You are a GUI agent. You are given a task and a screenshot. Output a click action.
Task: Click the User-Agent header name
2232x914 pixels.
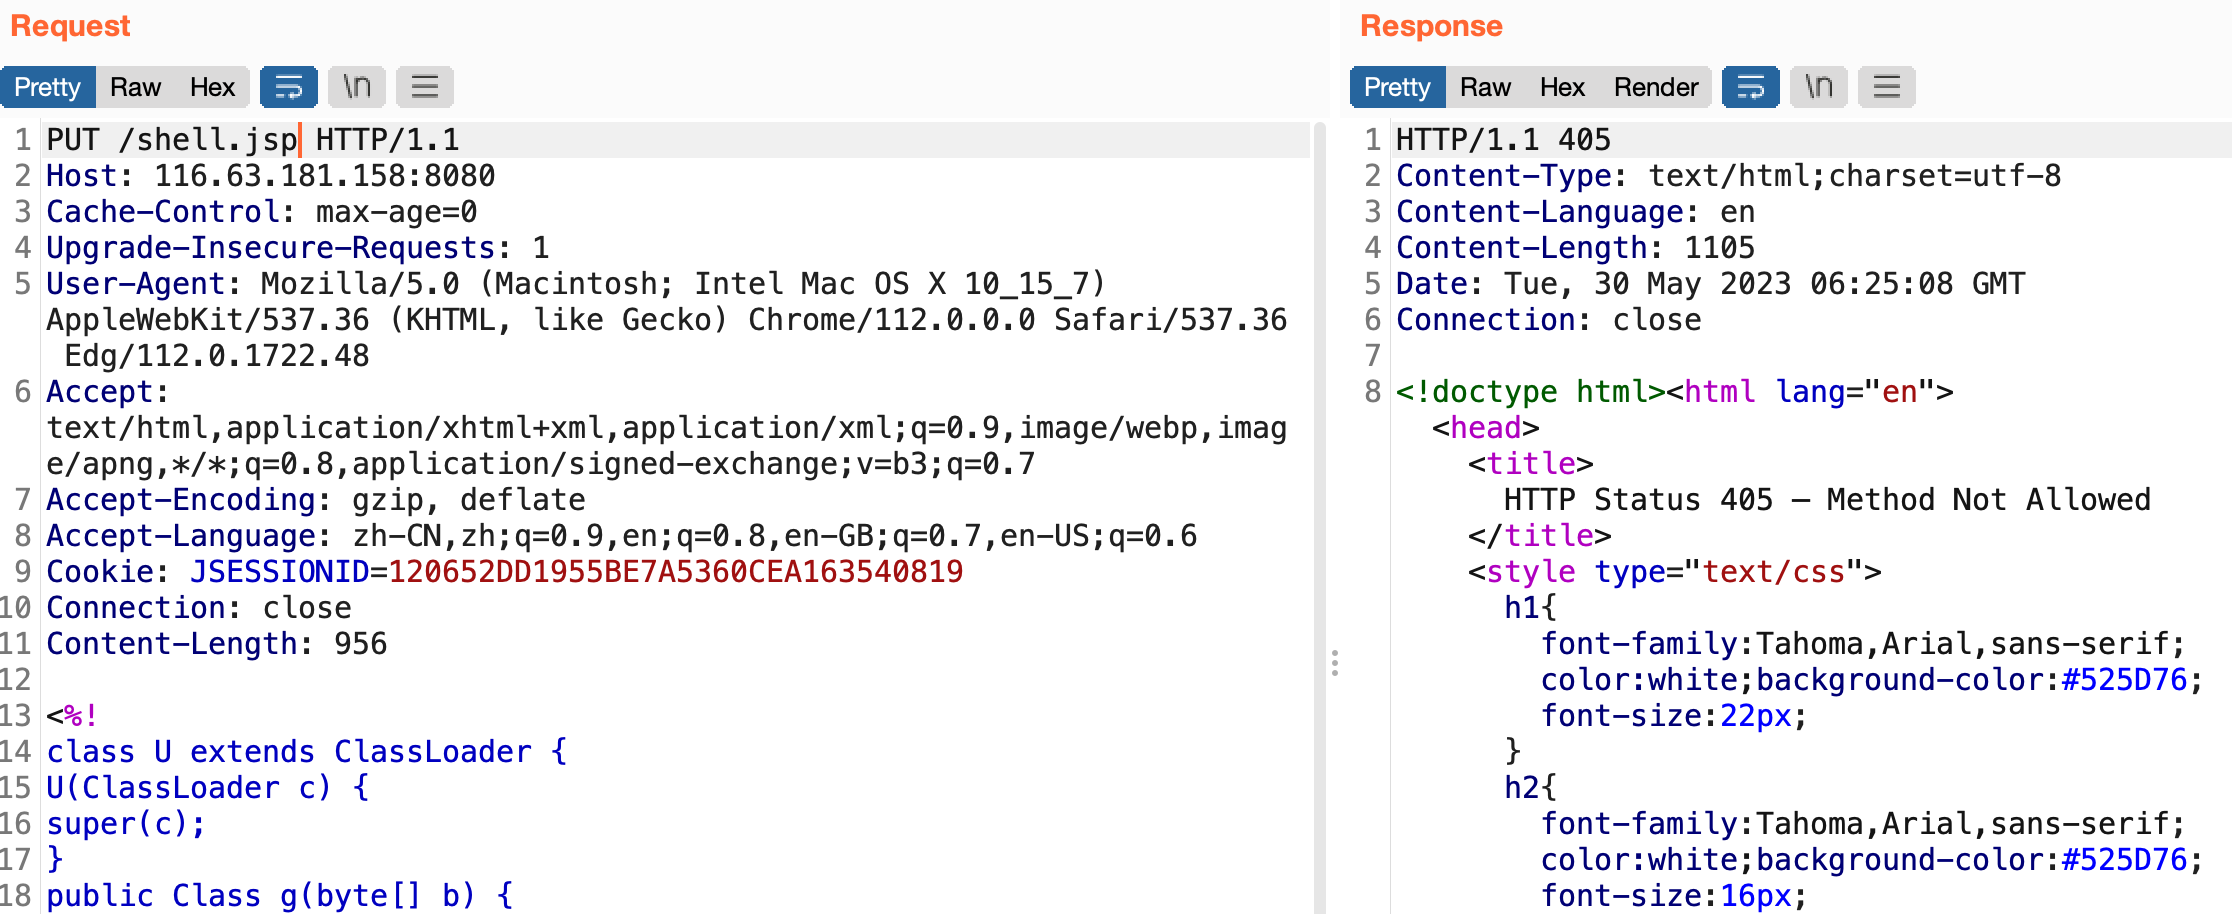144,284
